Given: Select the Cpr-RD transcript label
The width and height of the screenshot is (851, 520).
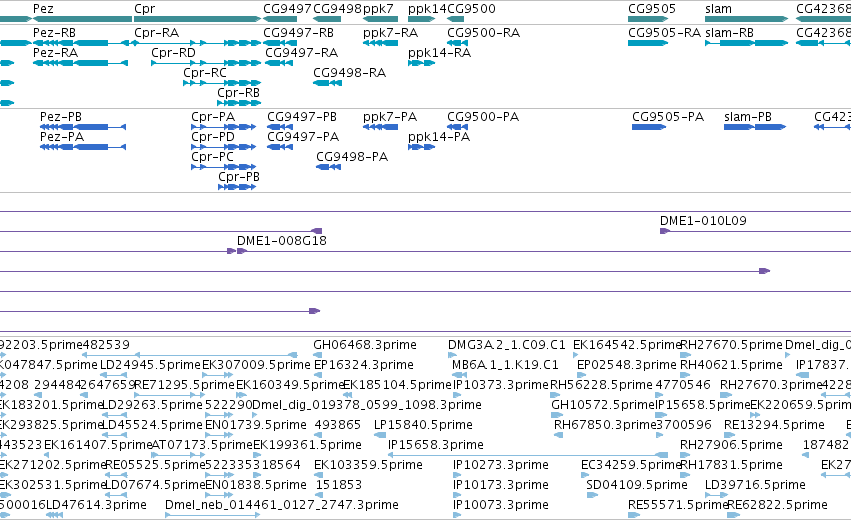Looking at the screenshot, I should point(173,53).
